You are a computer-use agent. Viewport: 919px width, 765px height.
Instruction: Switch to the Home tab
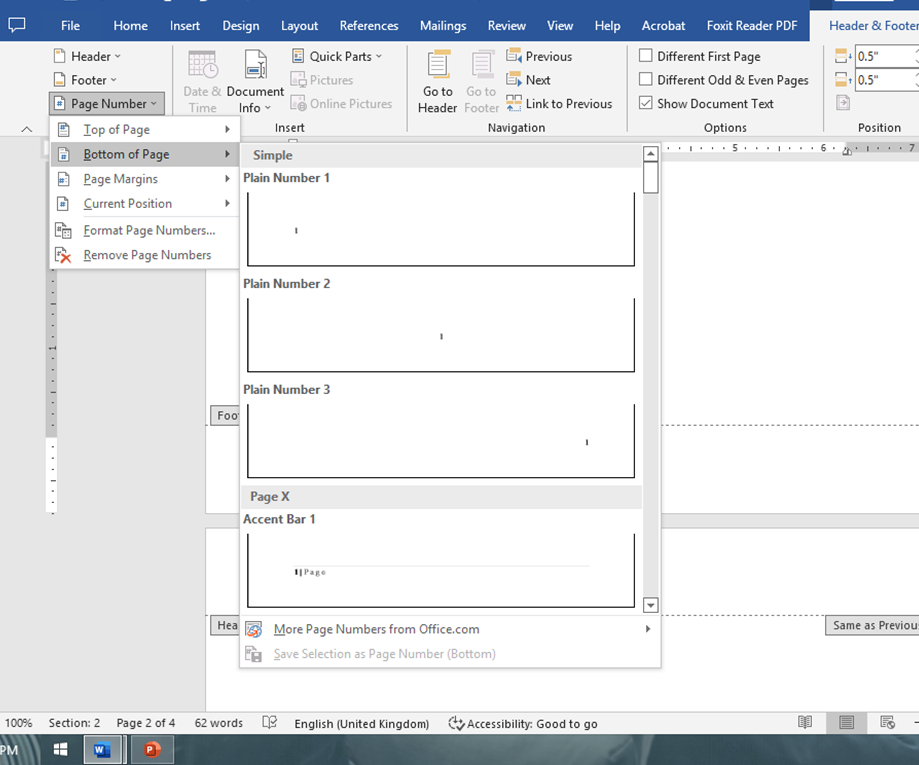130,26
